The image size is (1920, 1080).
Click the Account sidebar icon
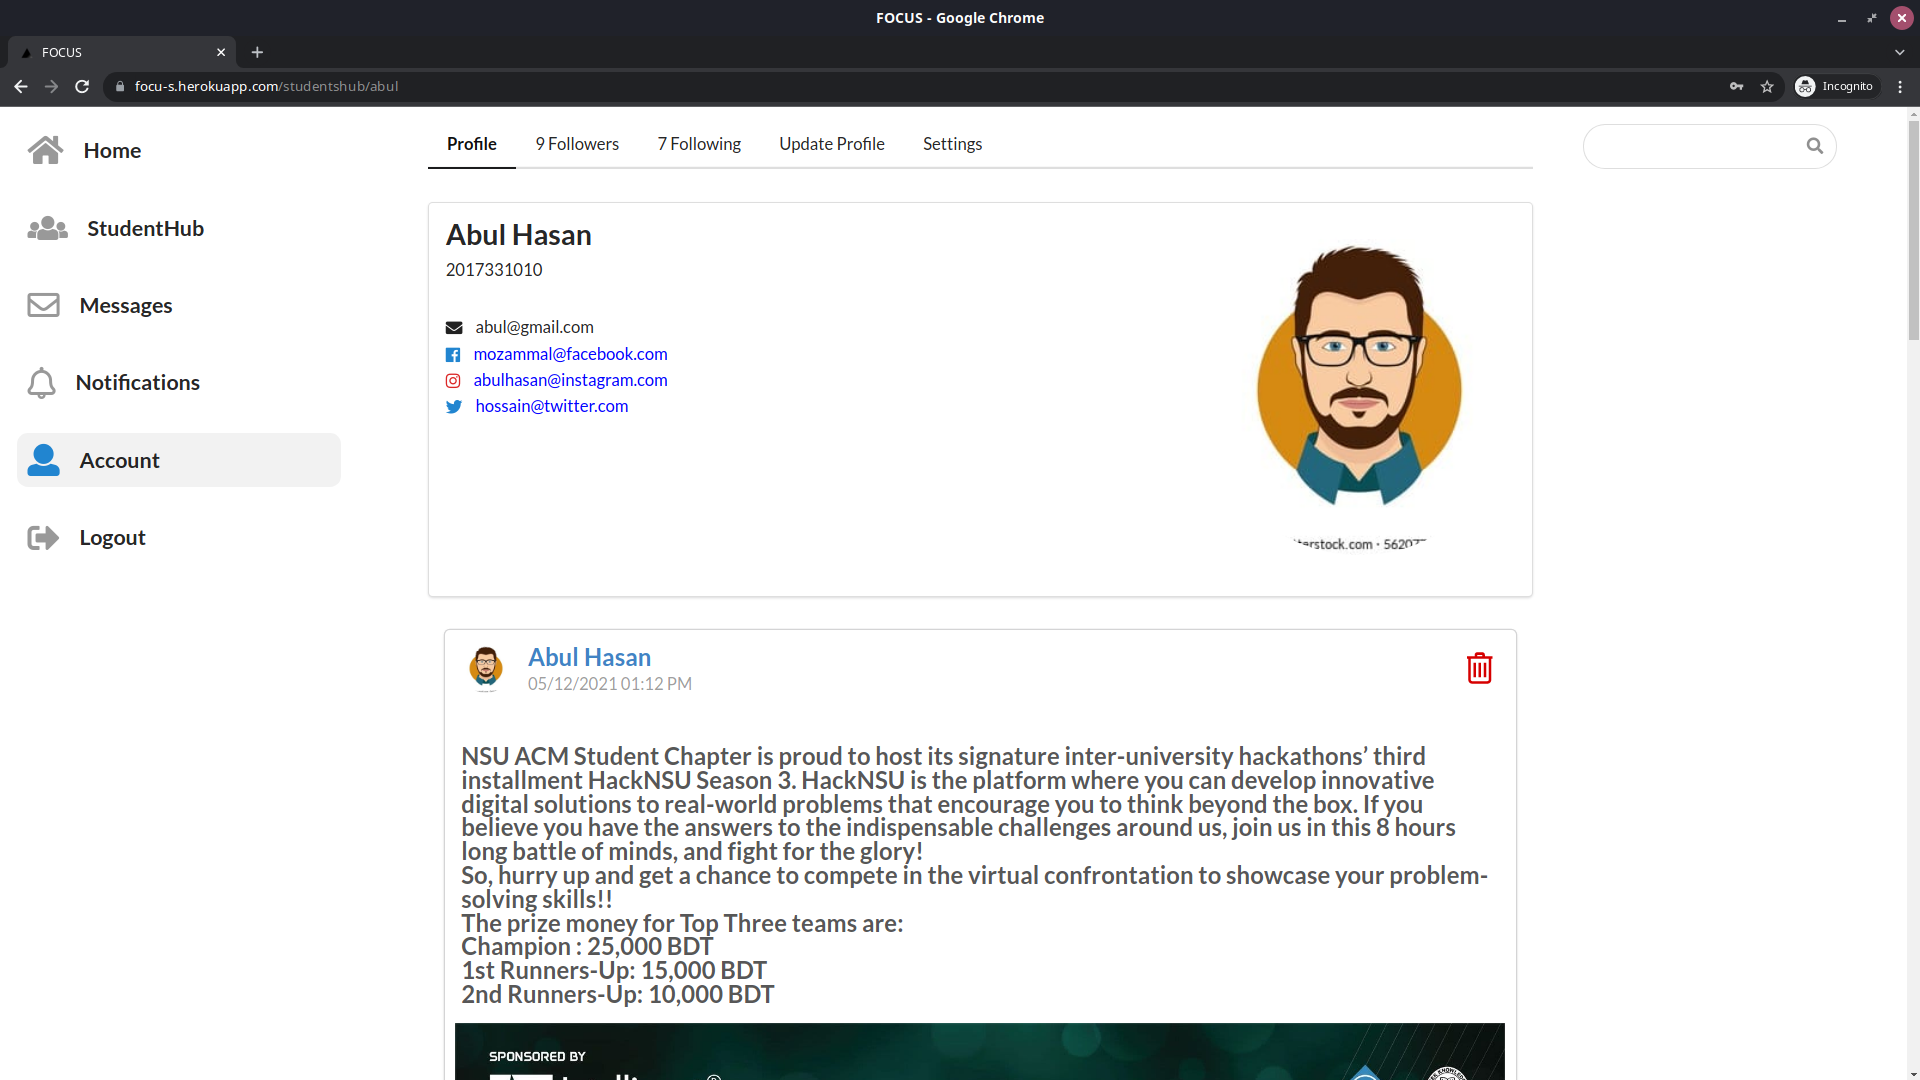[x=44, y=459]
